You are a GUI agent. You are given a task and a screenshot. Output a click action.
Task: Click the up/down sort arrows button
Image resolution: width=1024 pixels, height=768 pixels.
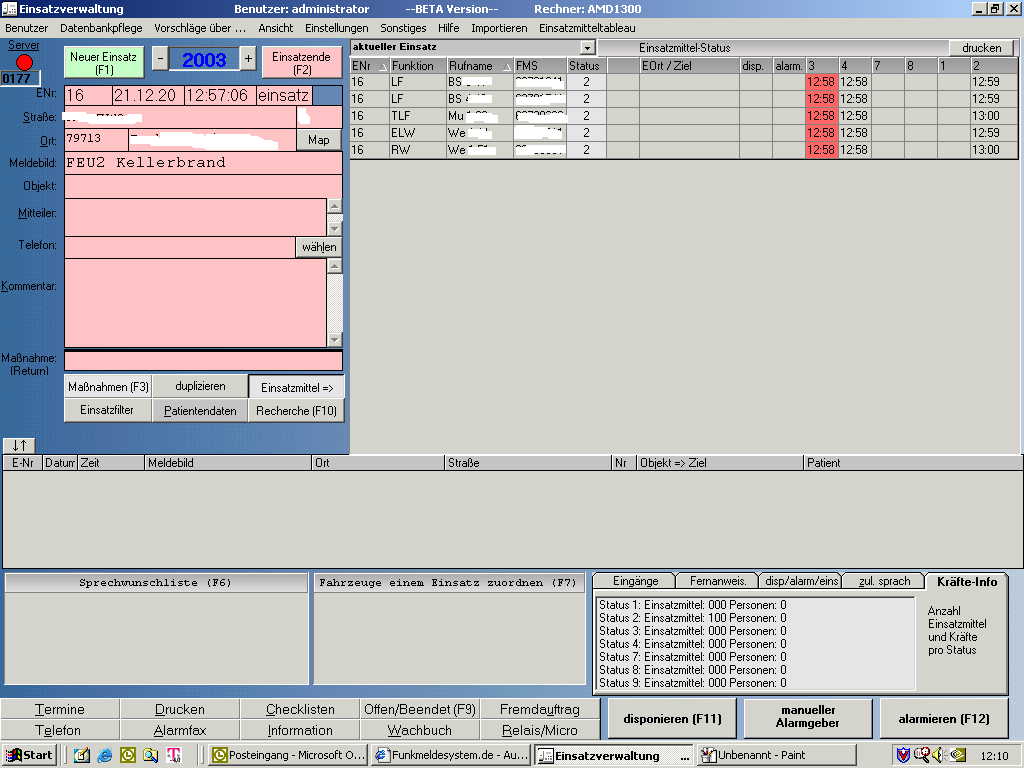point(19,445)
